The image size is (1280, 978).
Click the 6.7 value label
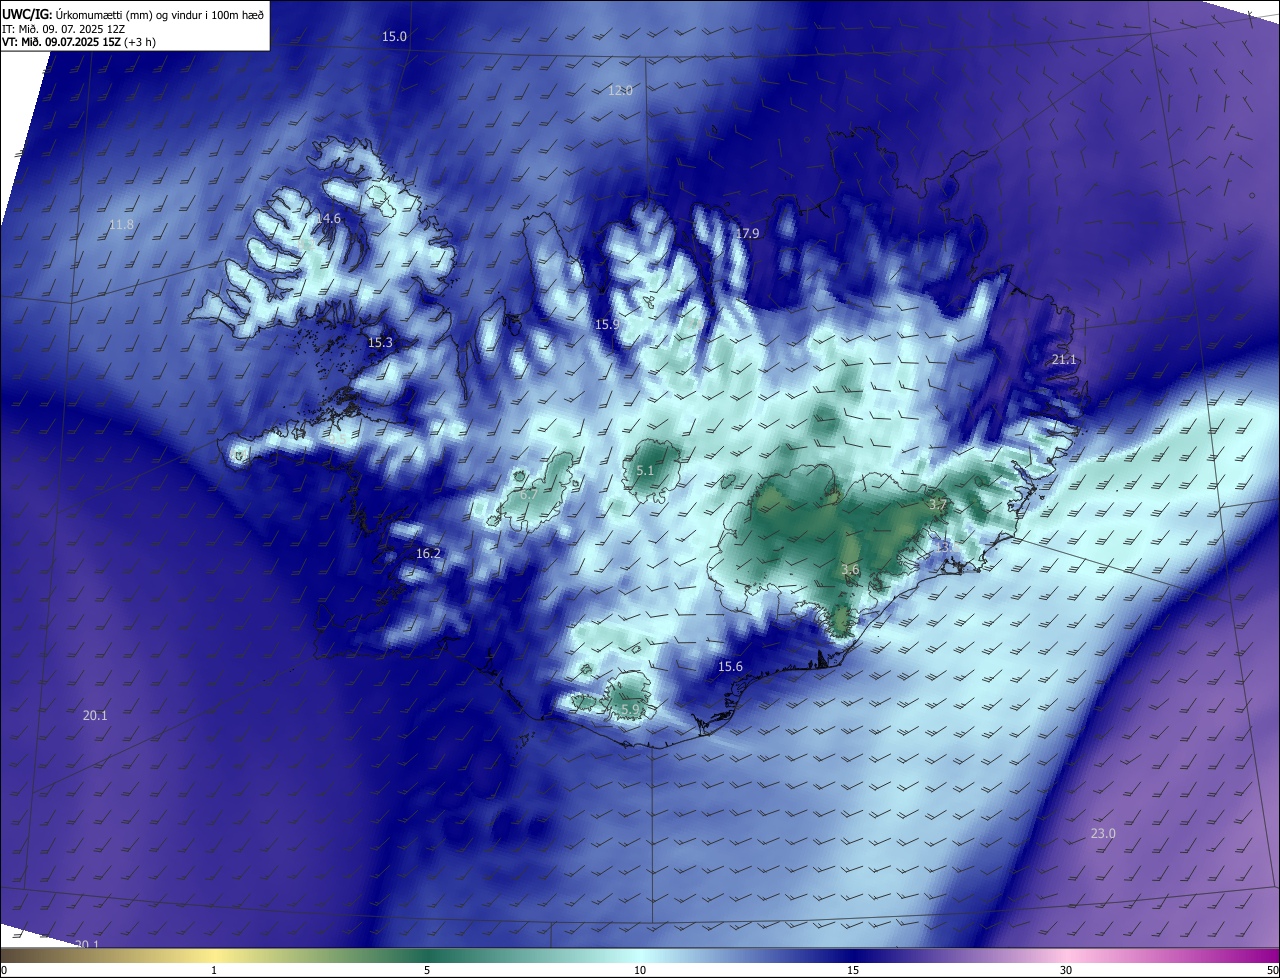pyautogui.click(x=529, y=494)
